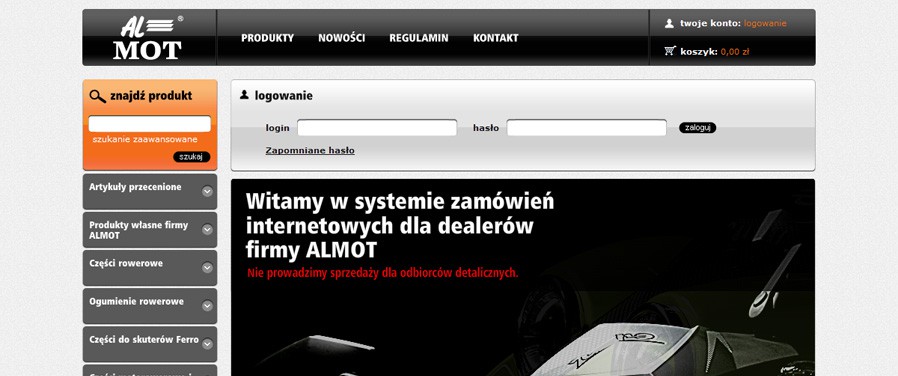This screenshot has height=376, width=898.
Task: Open the Ogumienie rowerowe category
Action: [136, 302]
